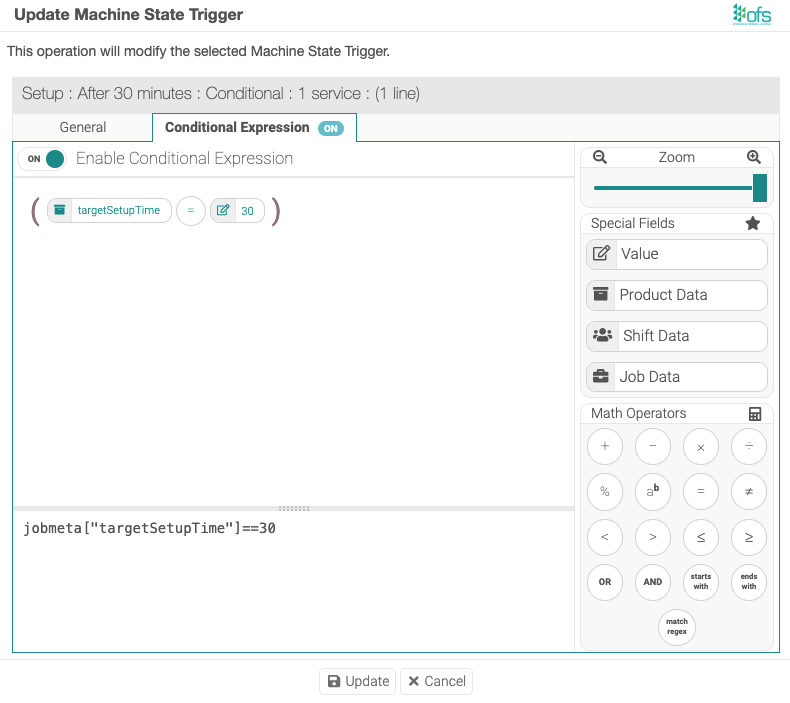Click the Zoom slider handle

(760, 188)
